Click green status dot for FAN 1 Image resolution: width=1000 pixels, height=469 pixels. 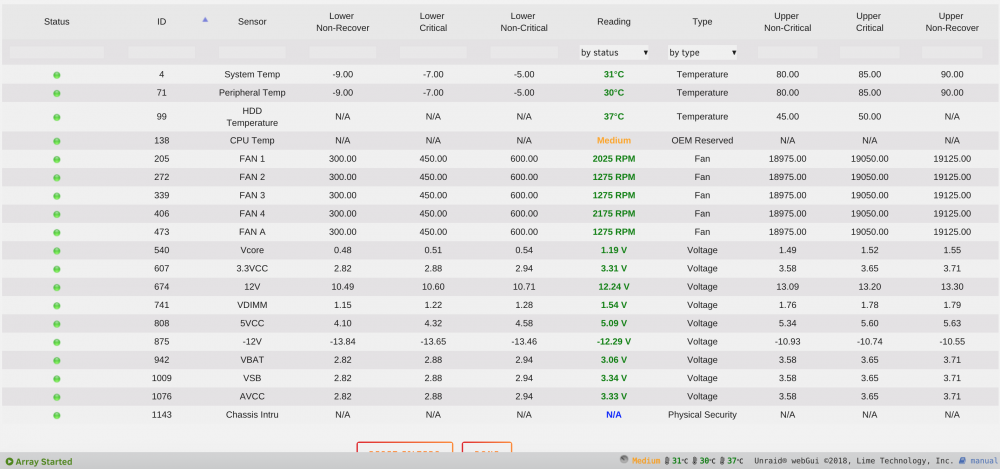click(x=57, y=160)
